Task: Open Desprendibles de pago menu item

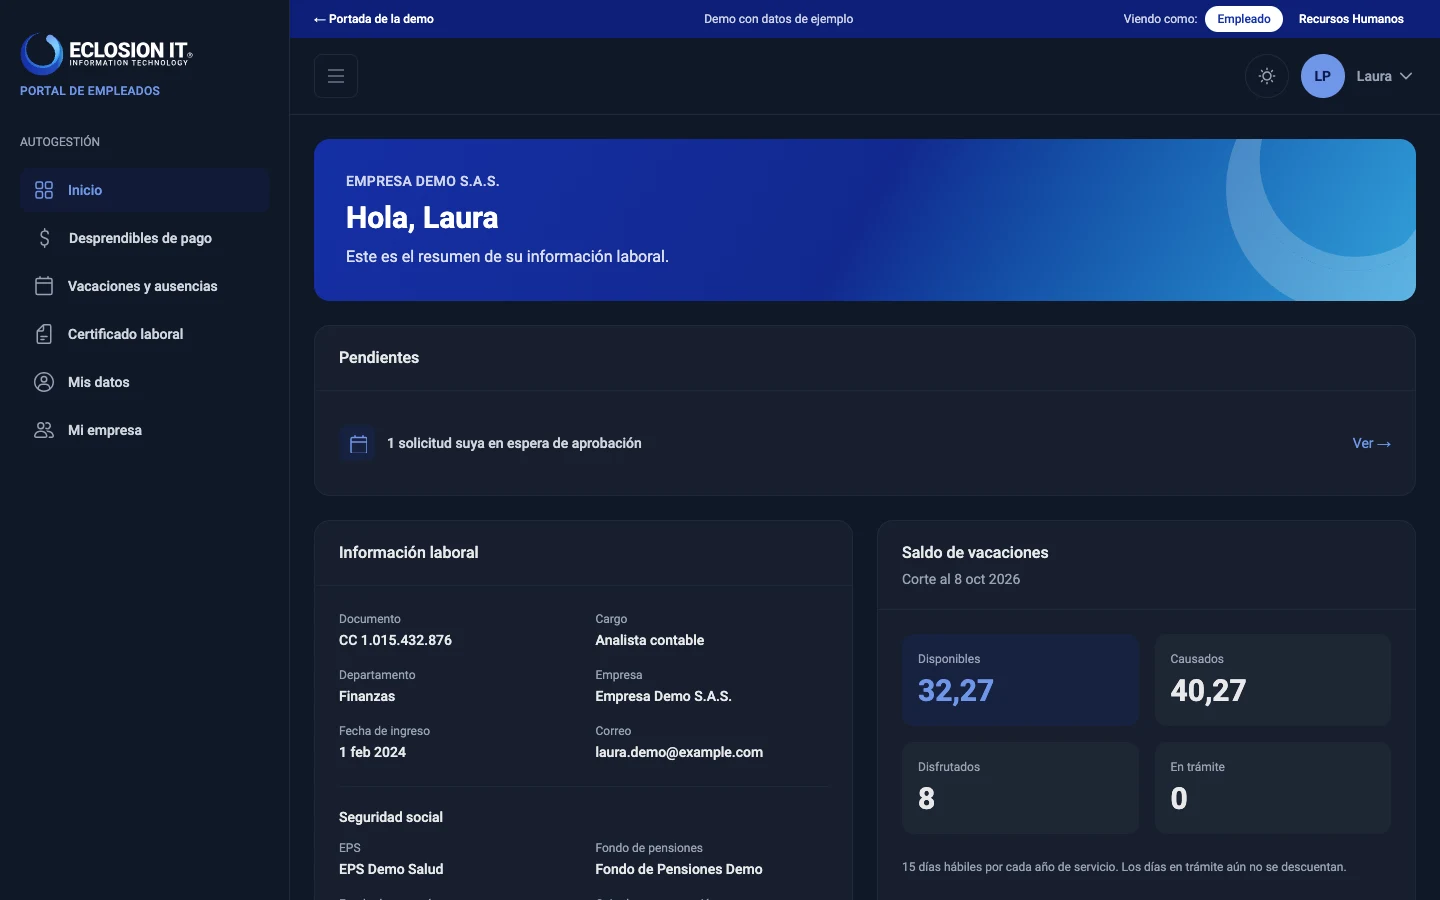Action: point(145,238)
